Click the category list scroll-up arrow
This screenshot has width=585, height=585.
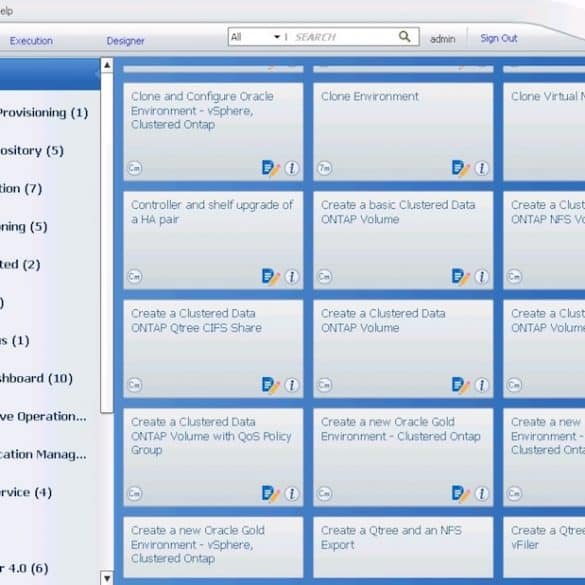tap(107, 65)
